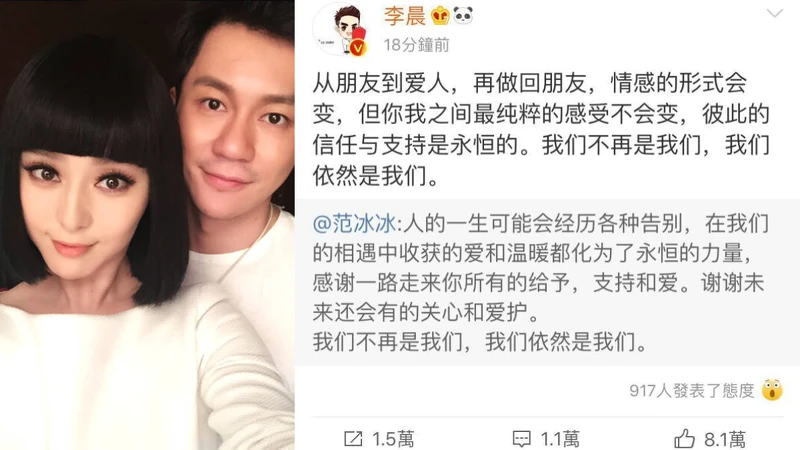
Task: Click the orange V verification badge
Action: [359, 48]
